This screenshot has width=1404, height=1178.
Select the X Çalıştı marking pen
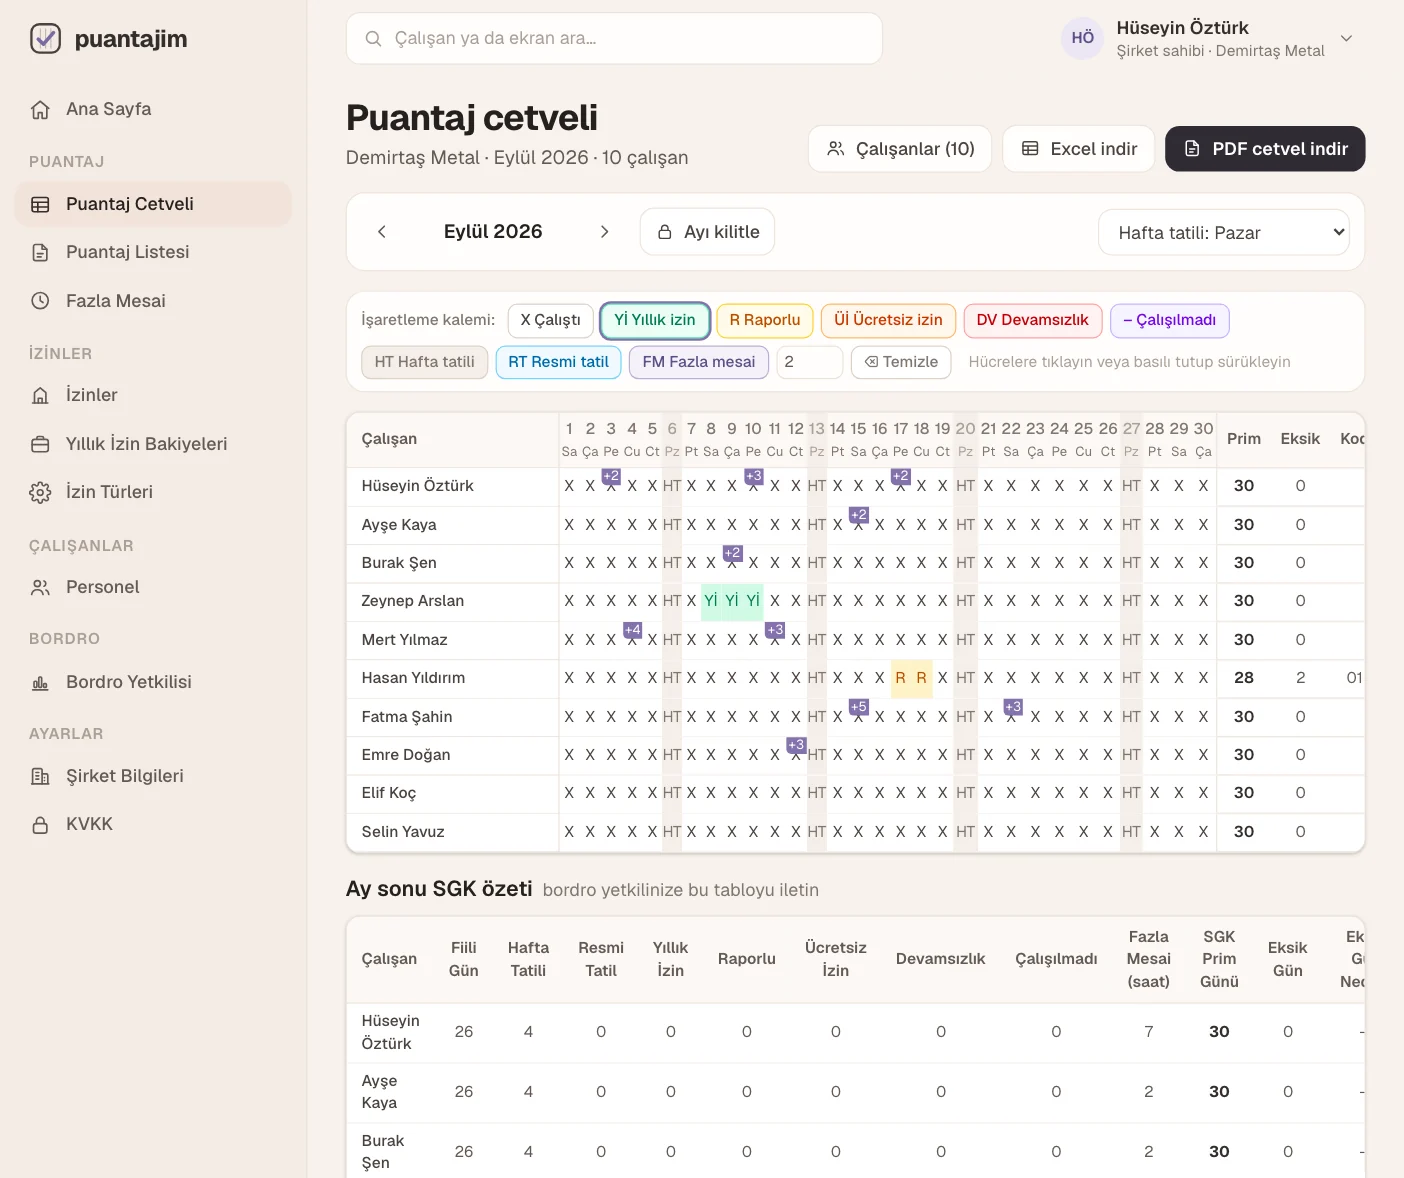(x=551, y=320)
